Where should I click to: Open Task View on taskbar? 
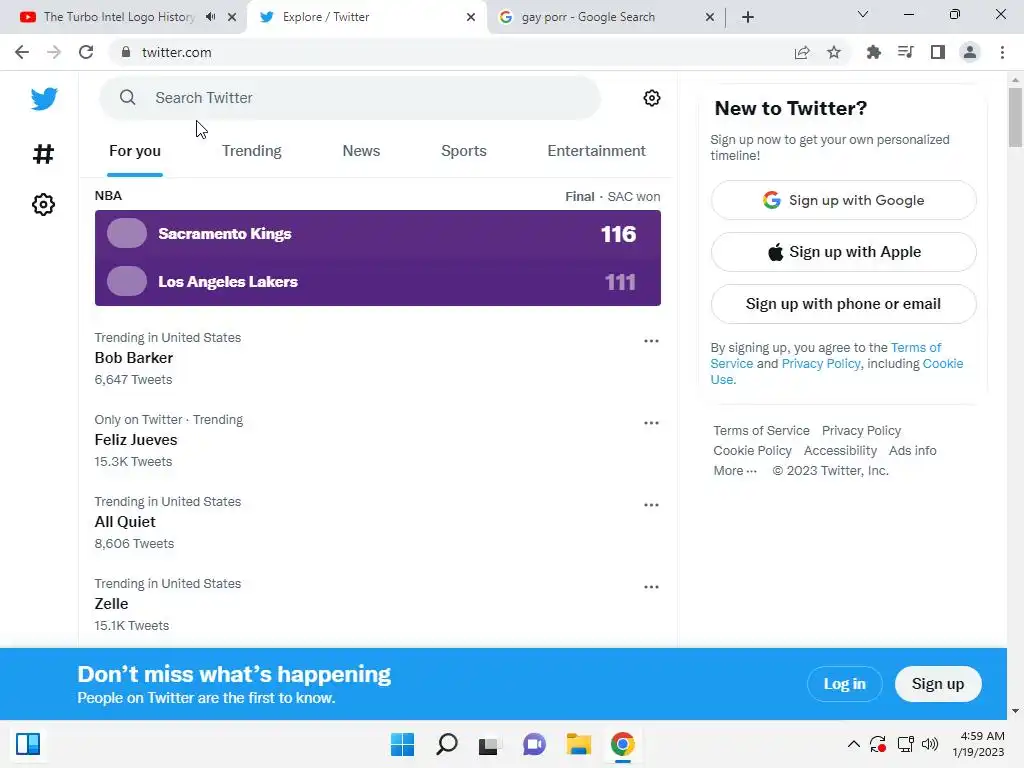(489, 744)
